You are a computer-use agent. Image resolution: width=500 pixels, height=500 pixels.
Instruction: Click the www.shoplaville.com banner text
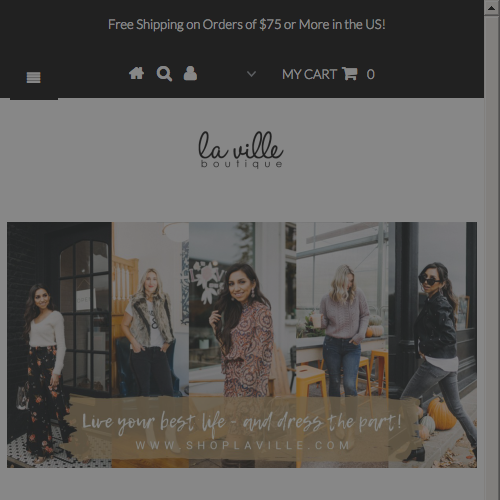(243, 445)
